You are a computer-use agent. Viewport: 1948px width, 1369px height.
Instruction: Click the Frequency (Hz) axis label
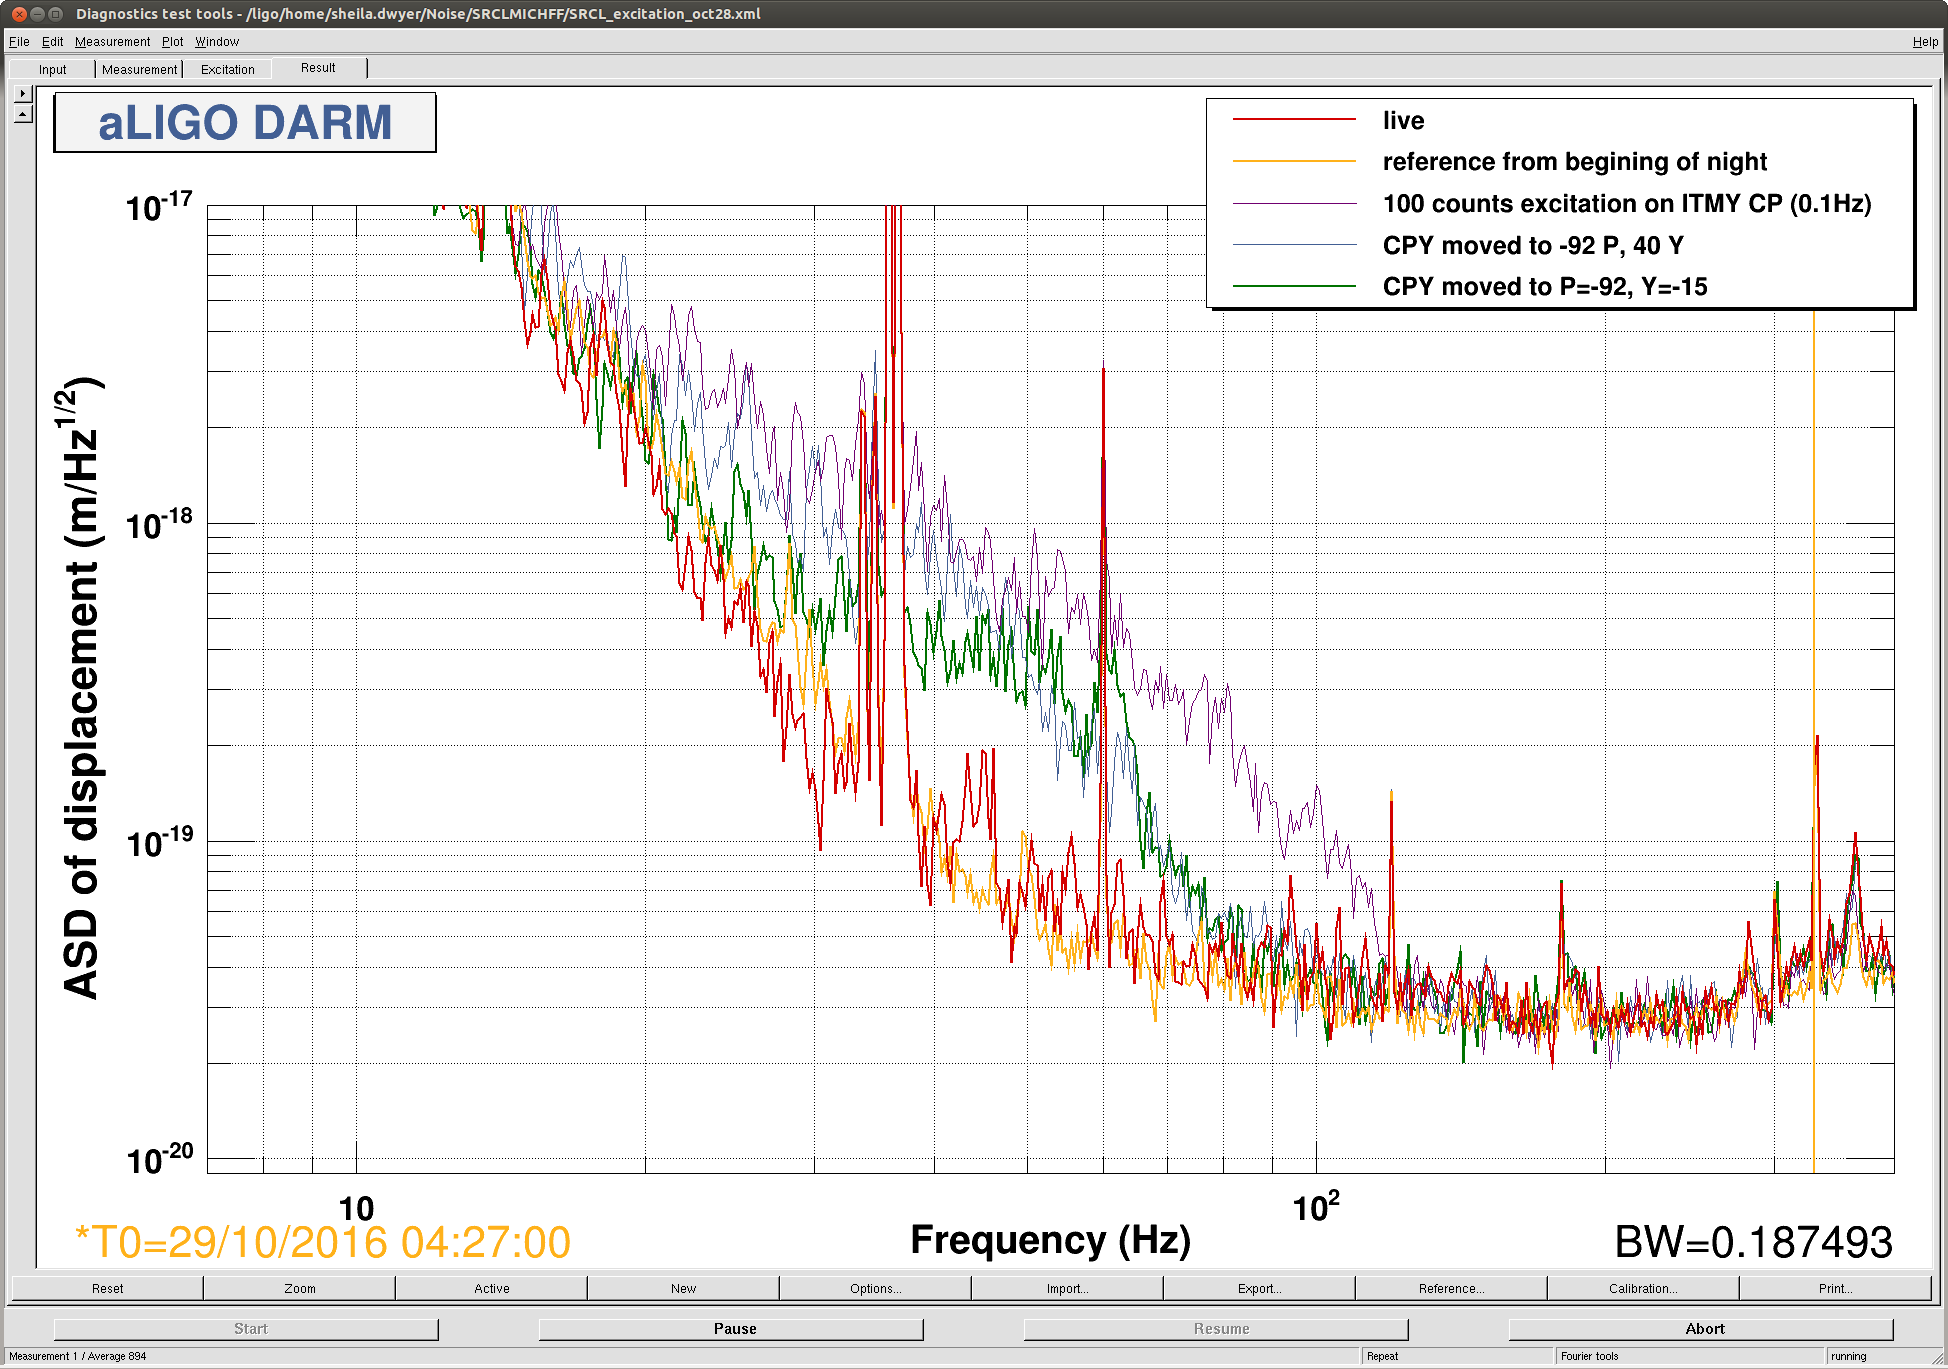click(x=1050, y=1240)
